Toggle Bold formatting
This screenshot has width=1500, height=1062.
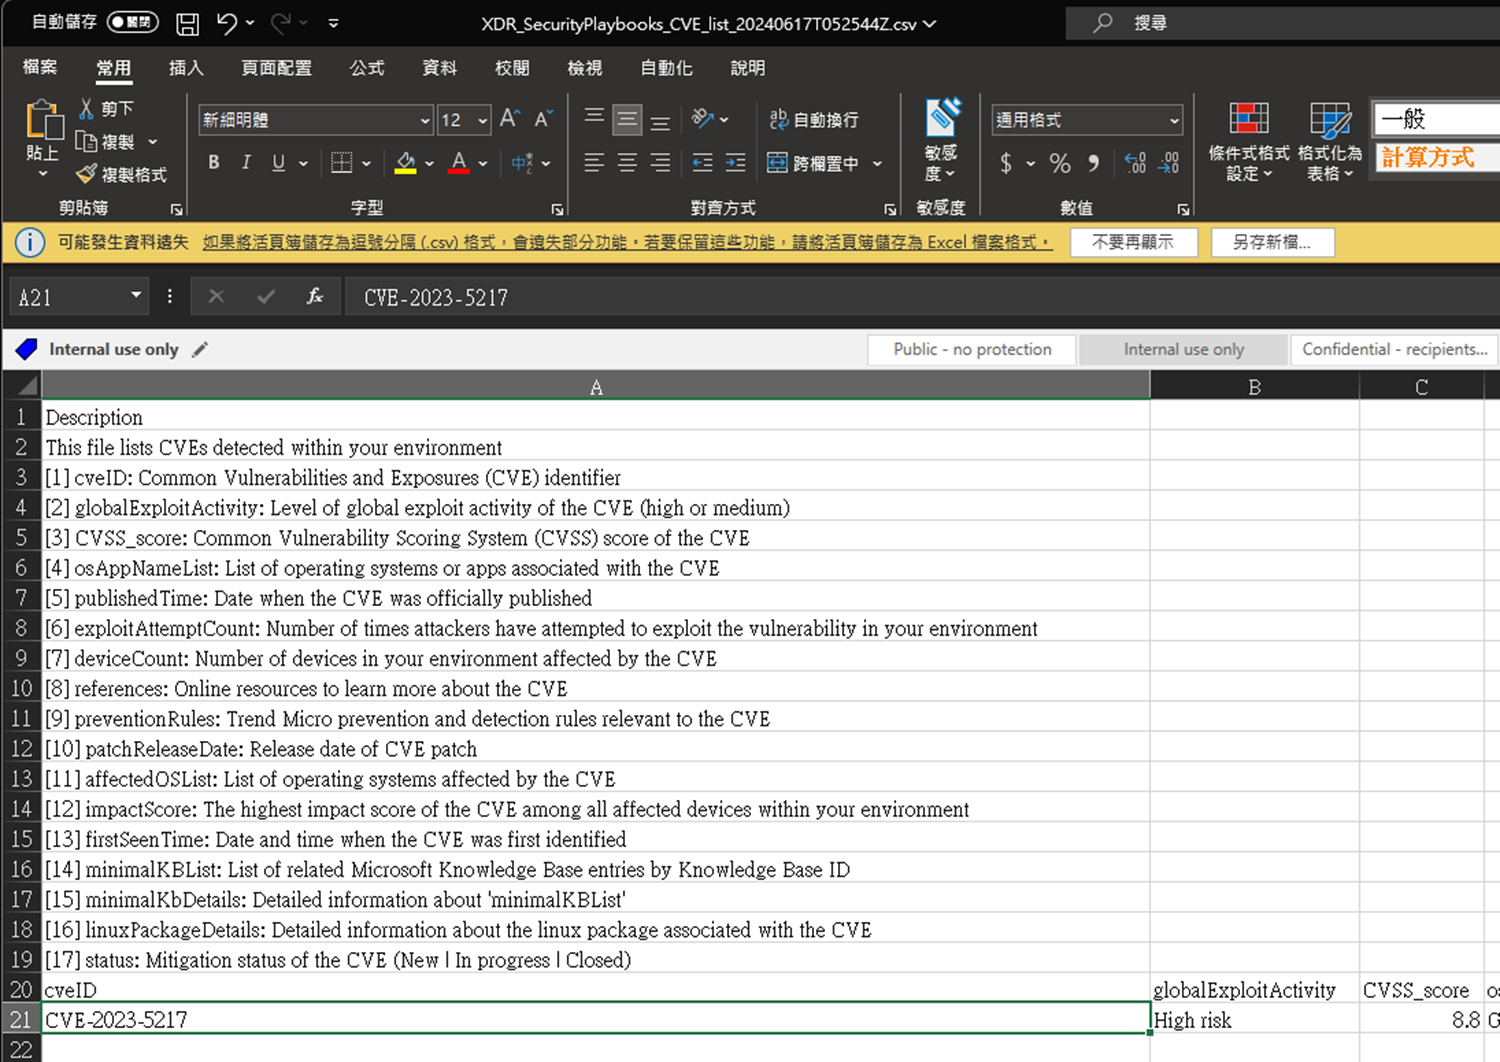(213, 163)
